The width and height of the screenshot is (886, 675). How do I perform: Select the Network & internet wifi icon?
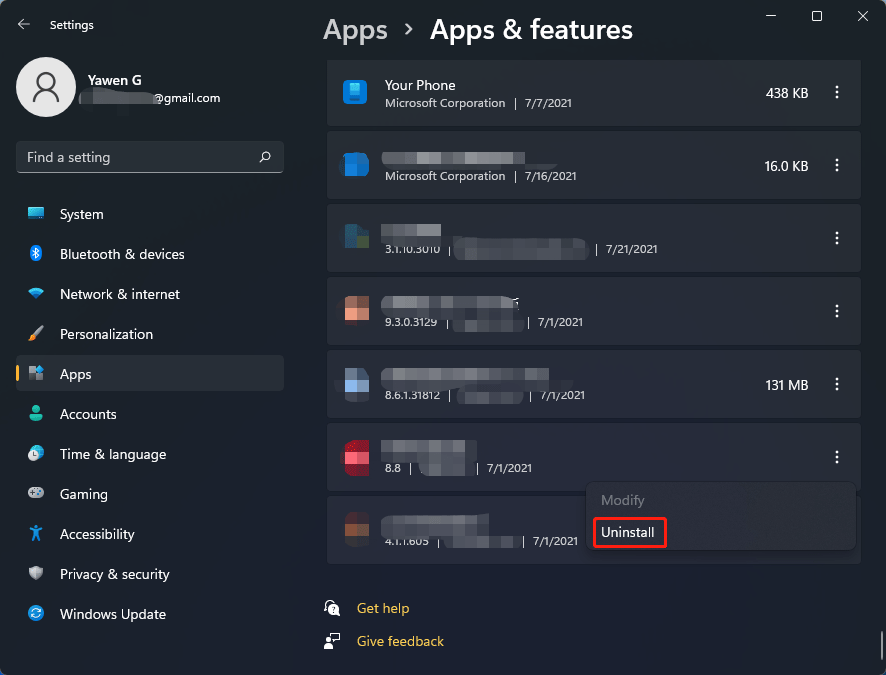tap(36, 294)
